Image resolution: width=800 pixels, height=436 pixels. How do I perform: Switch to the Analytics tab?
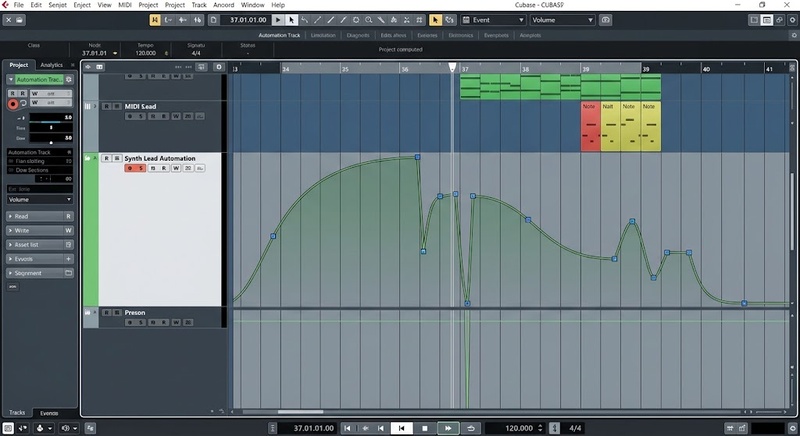click(x=52, y=65)
